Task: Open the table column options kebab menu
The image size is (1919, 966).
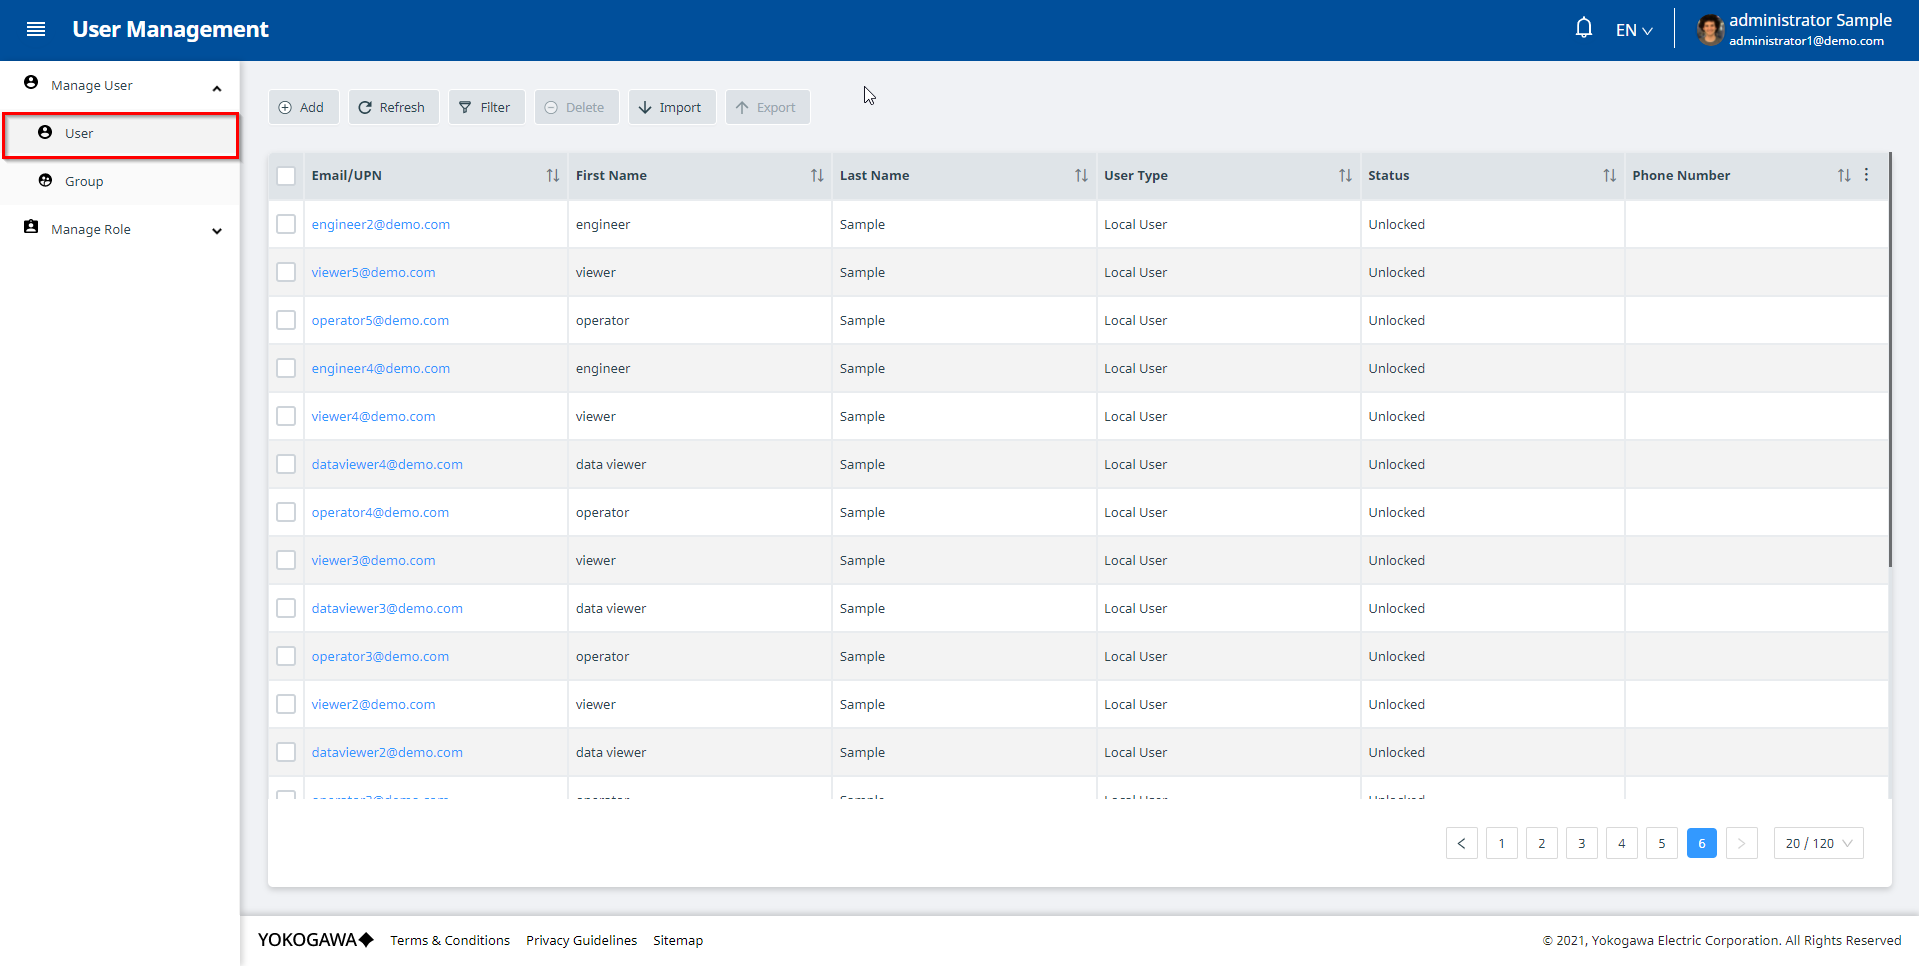Action: (1866, 175)
